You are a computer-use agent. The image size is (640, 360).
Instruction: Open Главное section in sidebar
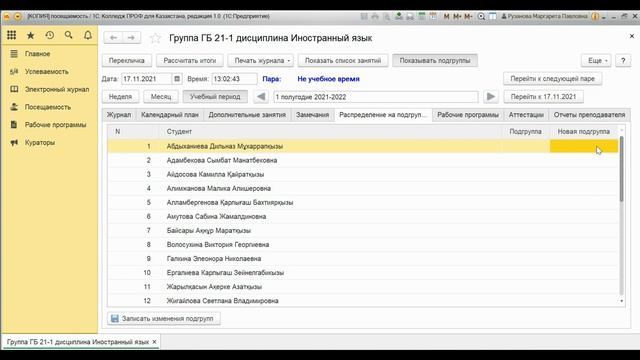(37, 54)
